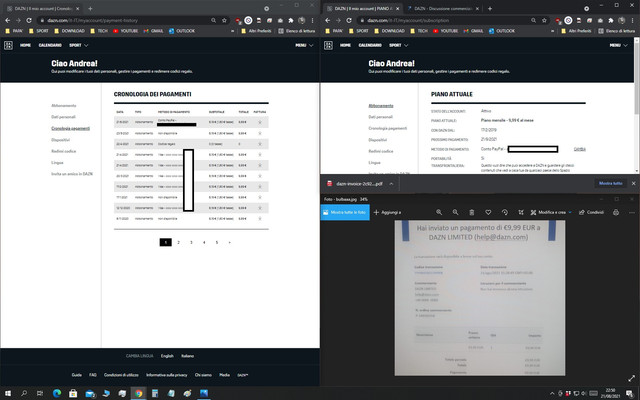Screen dimensions: 640x400
Task: Open the extensions puzzle icon in right Chrome
Action: click(x=611, y=20)
